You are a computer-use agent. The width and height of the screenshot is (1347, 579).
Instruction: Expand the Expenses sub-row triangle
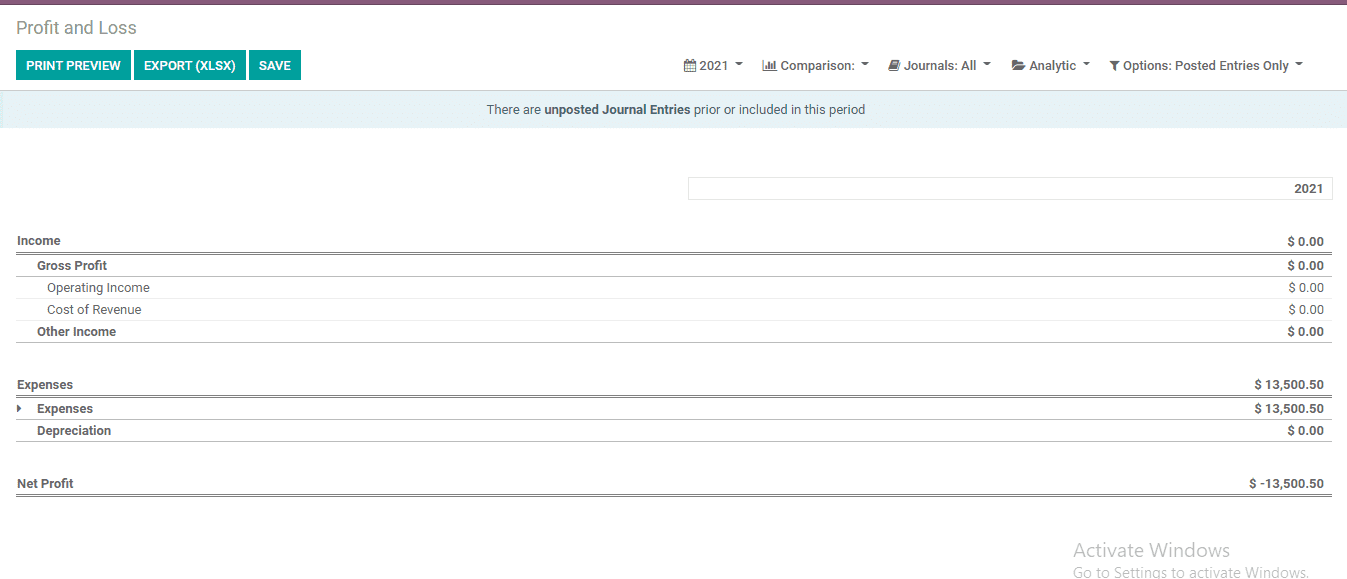[x=20, y=408]
